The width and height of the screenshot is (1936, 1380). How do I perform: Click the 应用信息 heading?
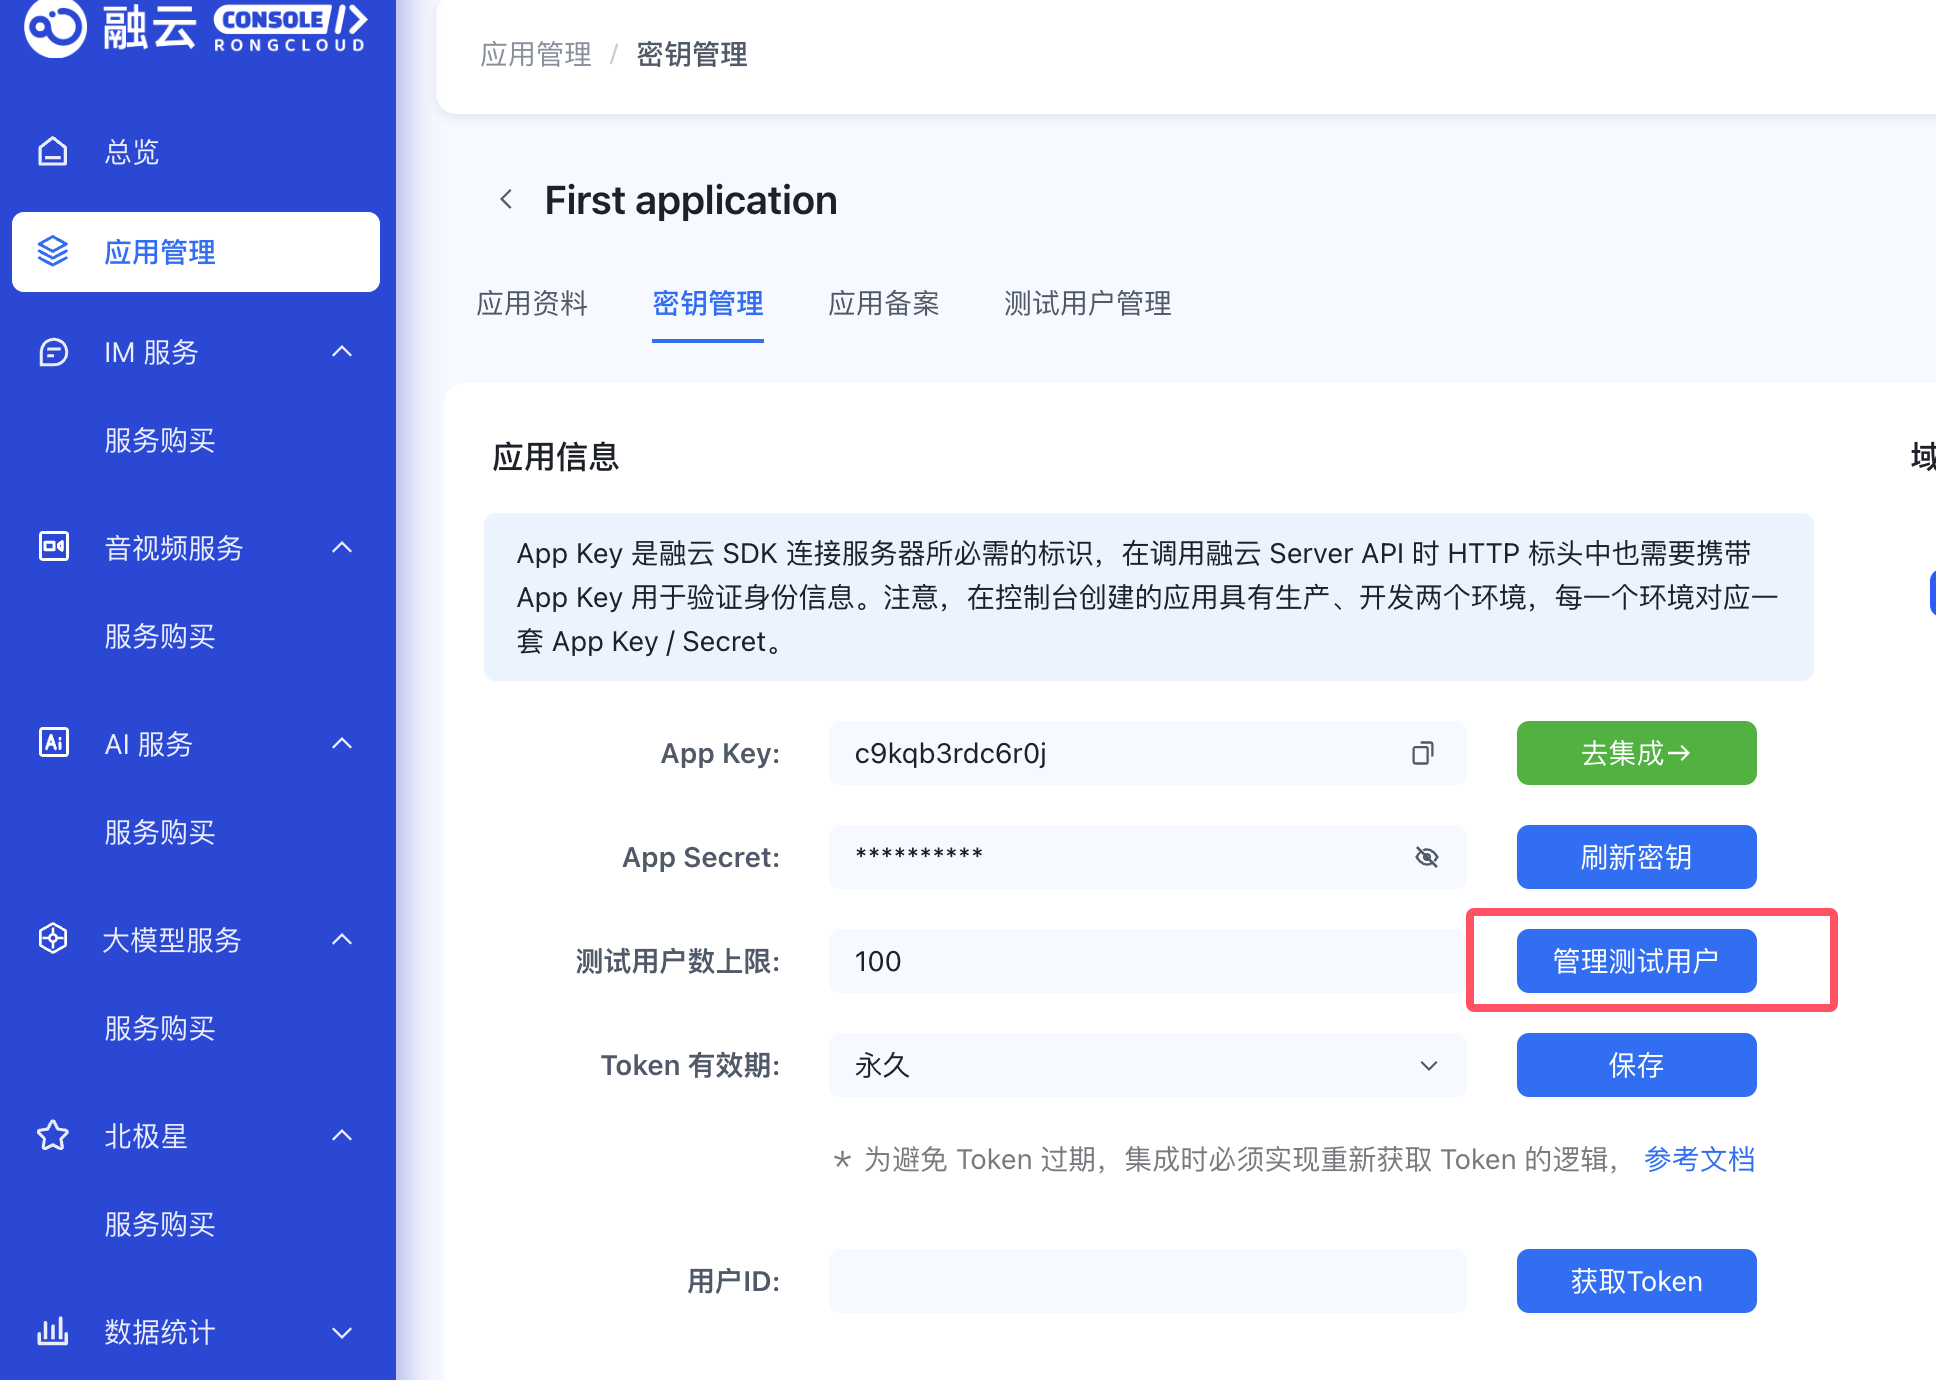tap(556, 457)
